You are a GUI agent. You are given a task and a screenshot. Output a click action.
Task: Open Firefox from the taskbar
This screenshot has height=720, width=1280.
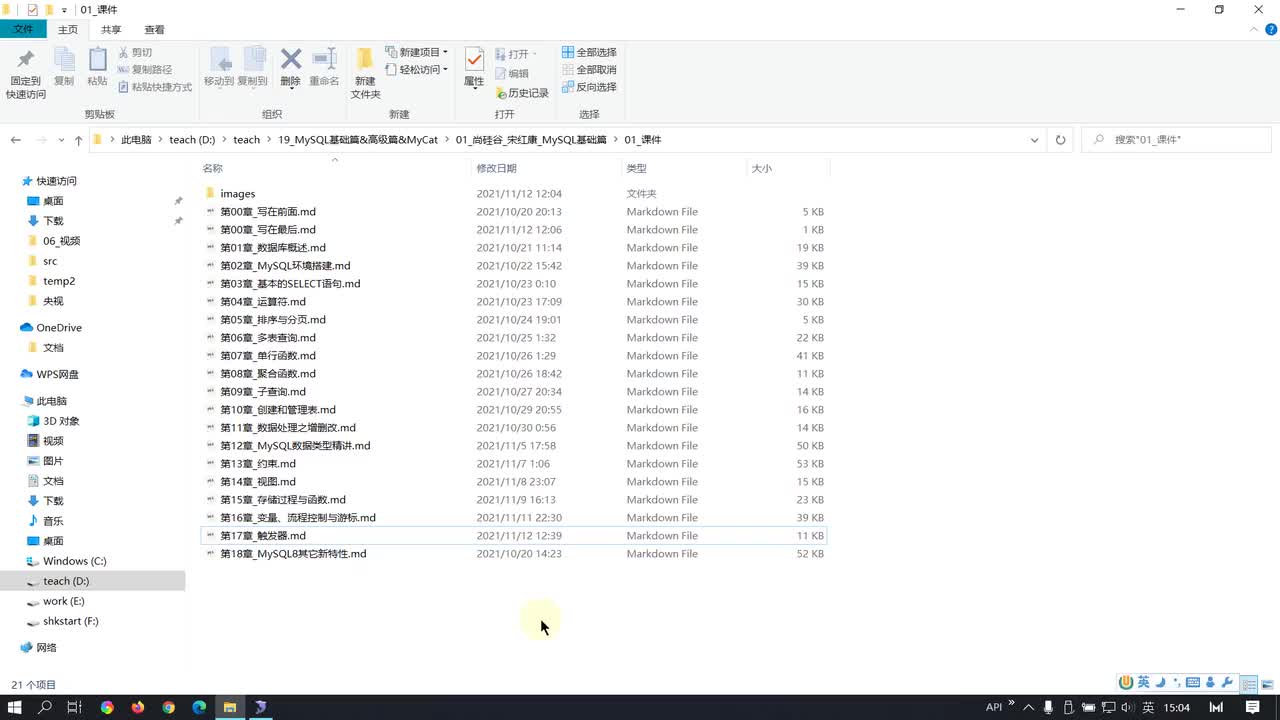pyautogui.click(x=137, y=707)
